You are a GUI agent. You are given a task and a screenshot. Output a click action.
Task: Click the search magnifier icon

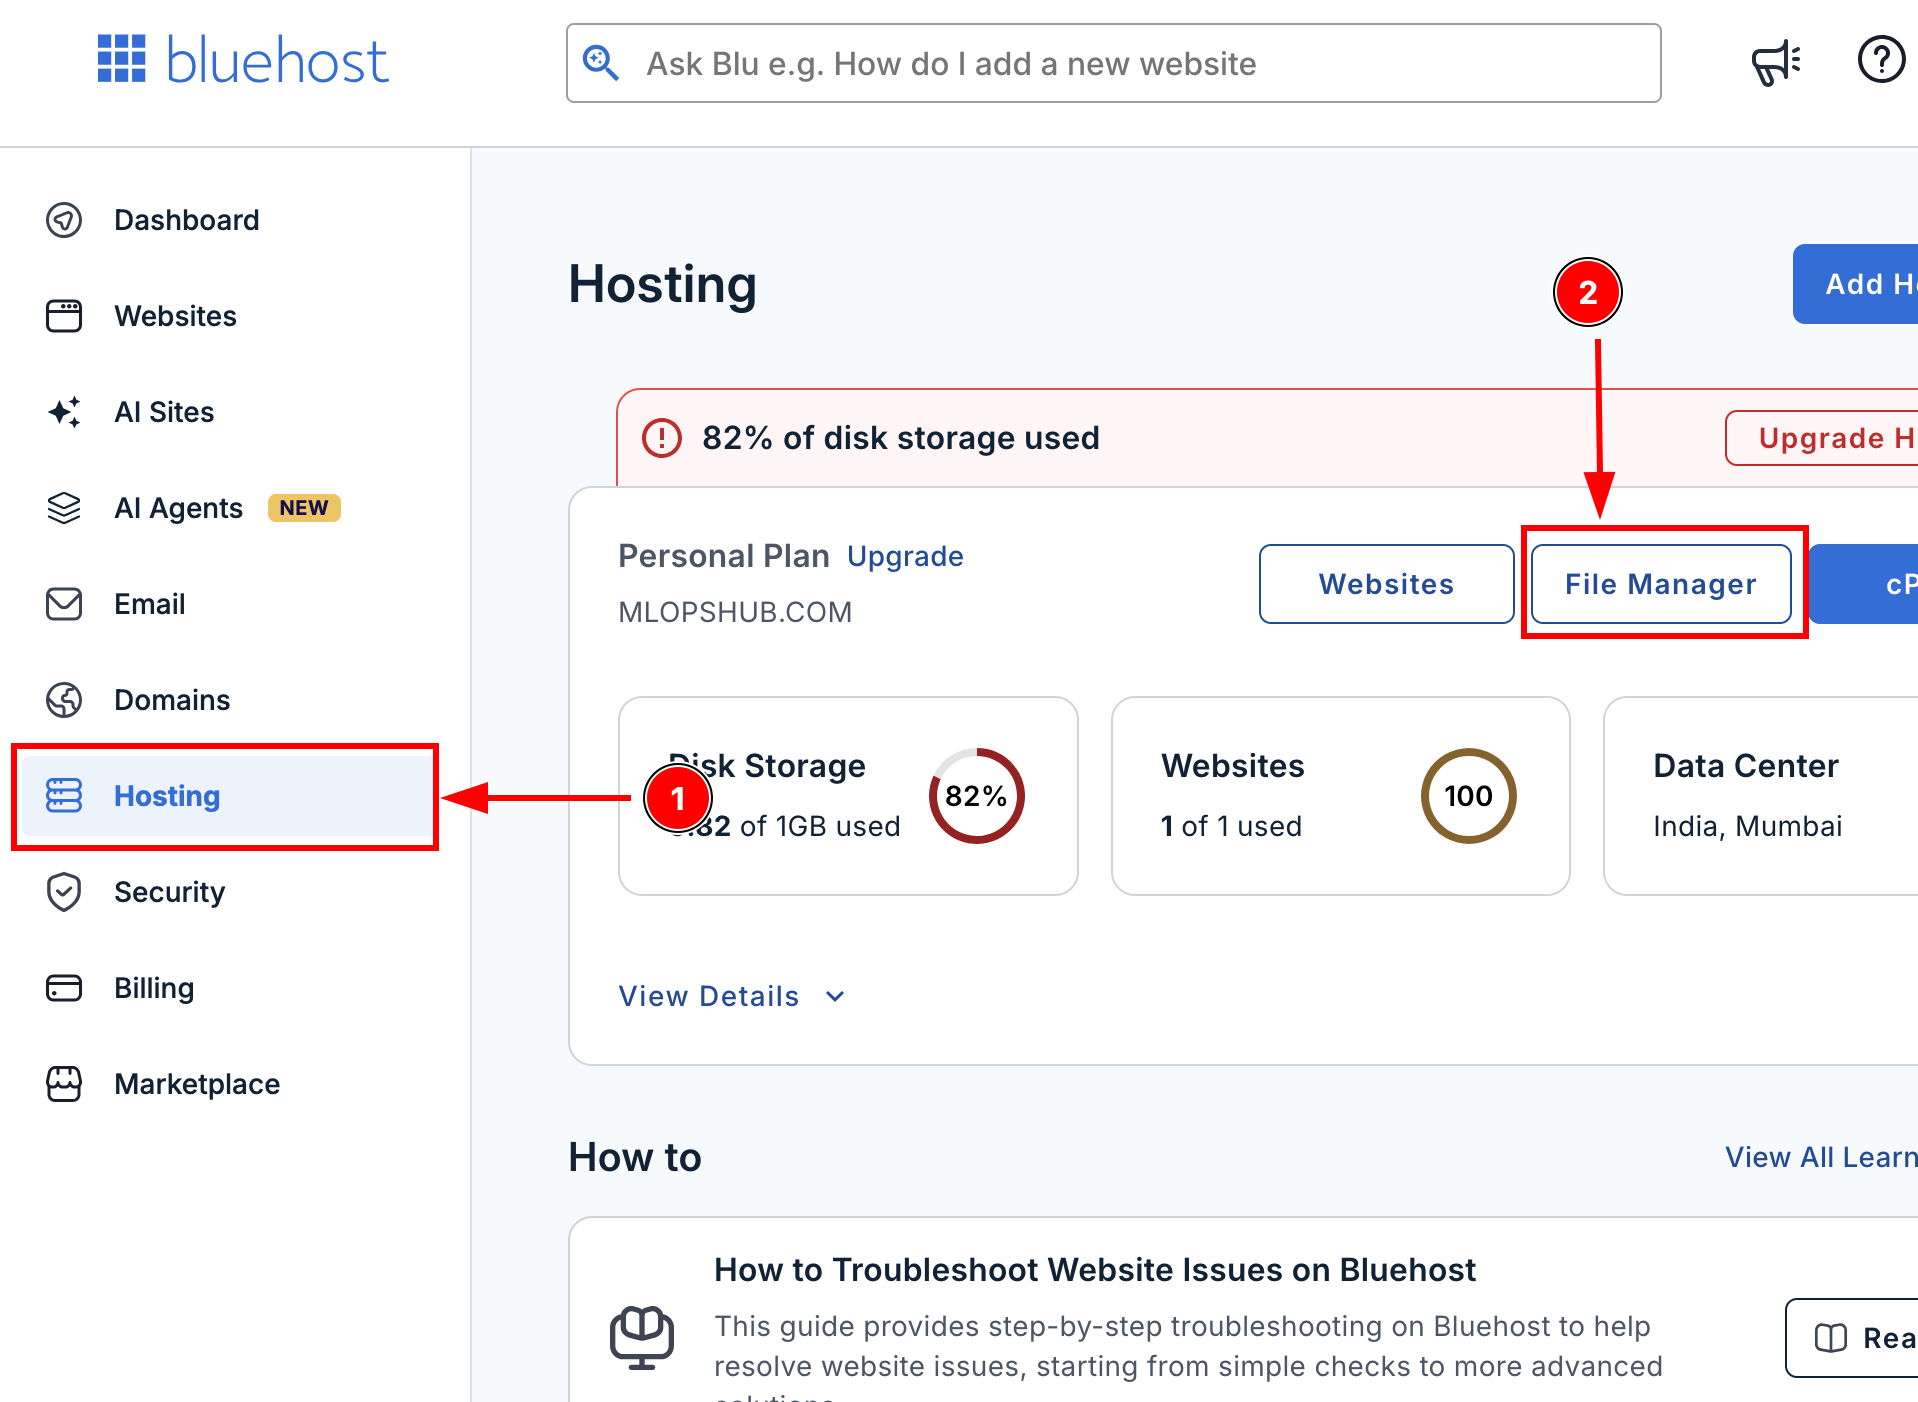click(x=601, y=63)
